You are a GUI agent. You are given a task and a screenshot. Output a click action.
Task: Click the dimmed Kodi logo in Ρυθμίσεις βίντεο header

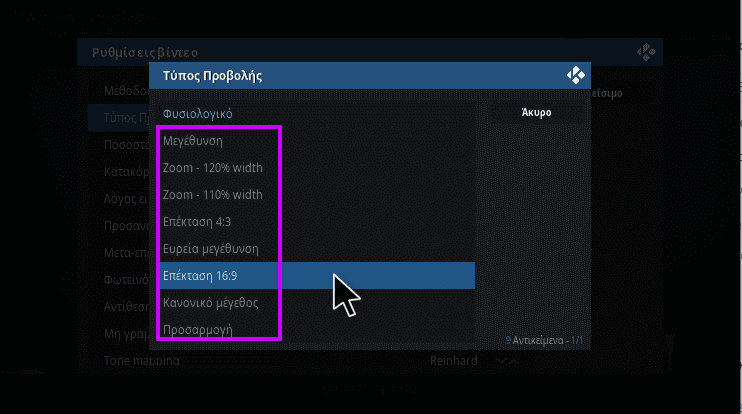click(646, 52)
